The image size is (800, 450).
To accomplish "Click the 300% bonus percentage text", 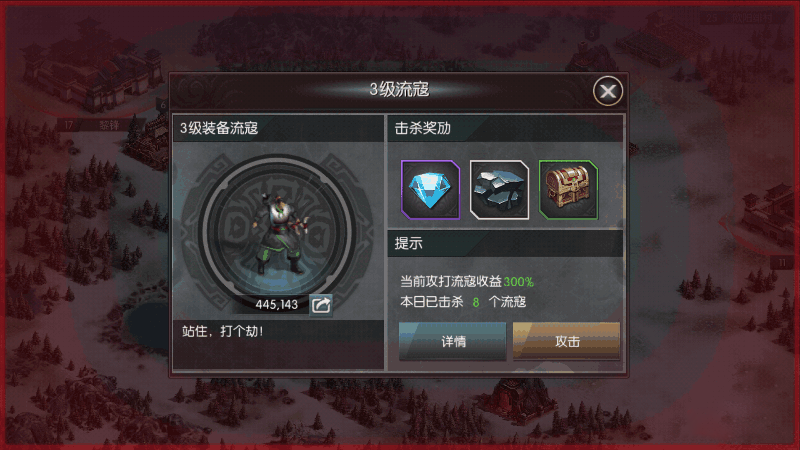I will tap(518, 282).
